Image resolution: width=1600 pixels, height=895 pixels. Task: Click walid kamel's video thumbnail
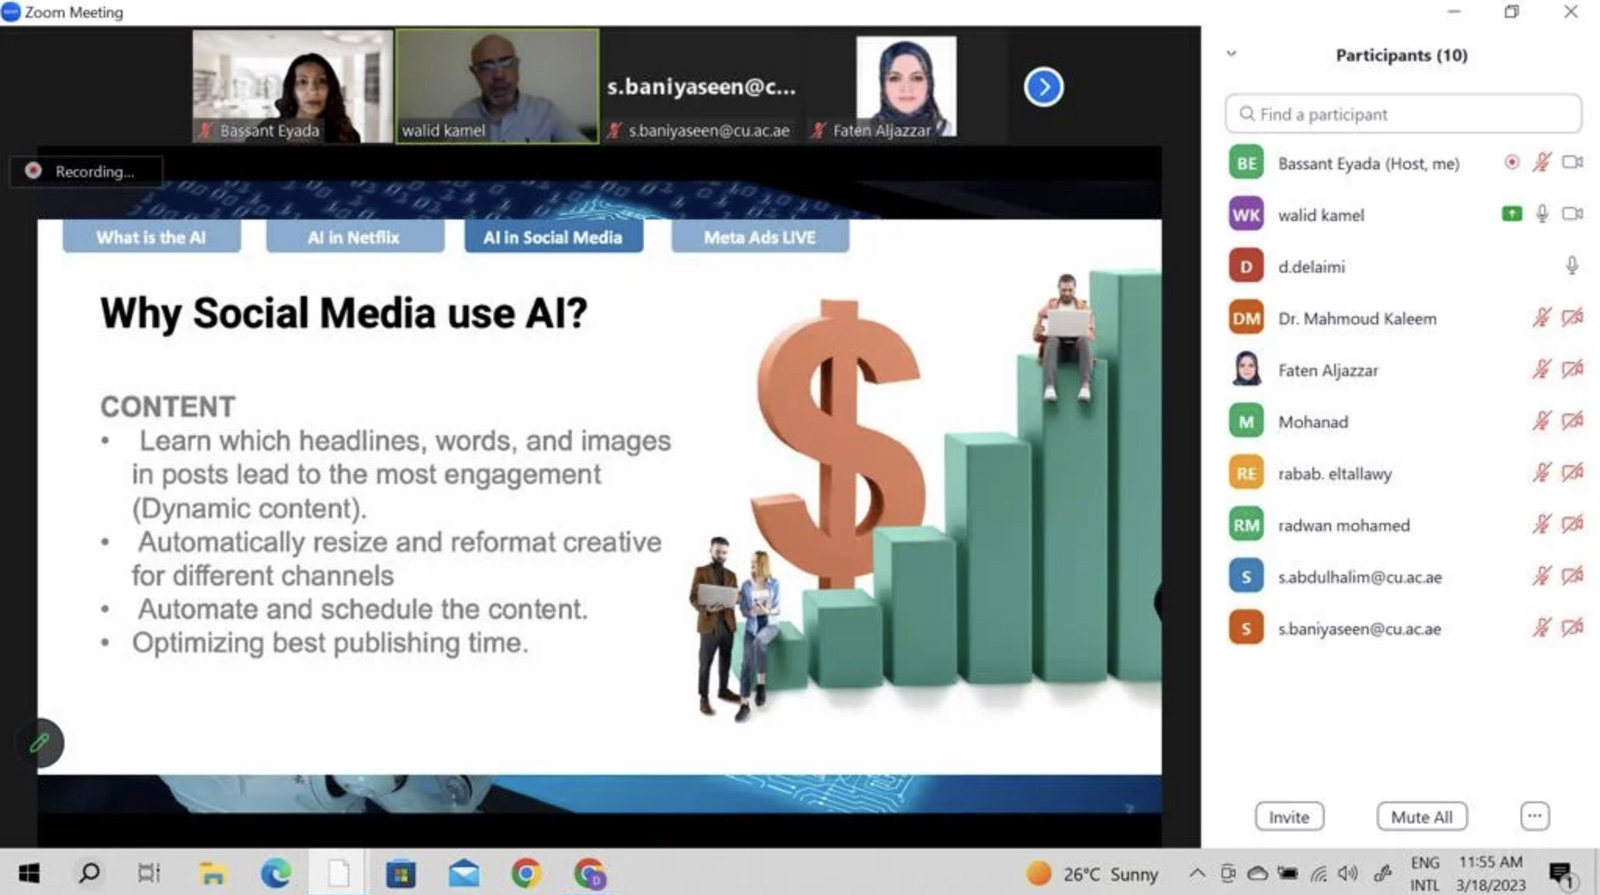(x=497, y=86)
